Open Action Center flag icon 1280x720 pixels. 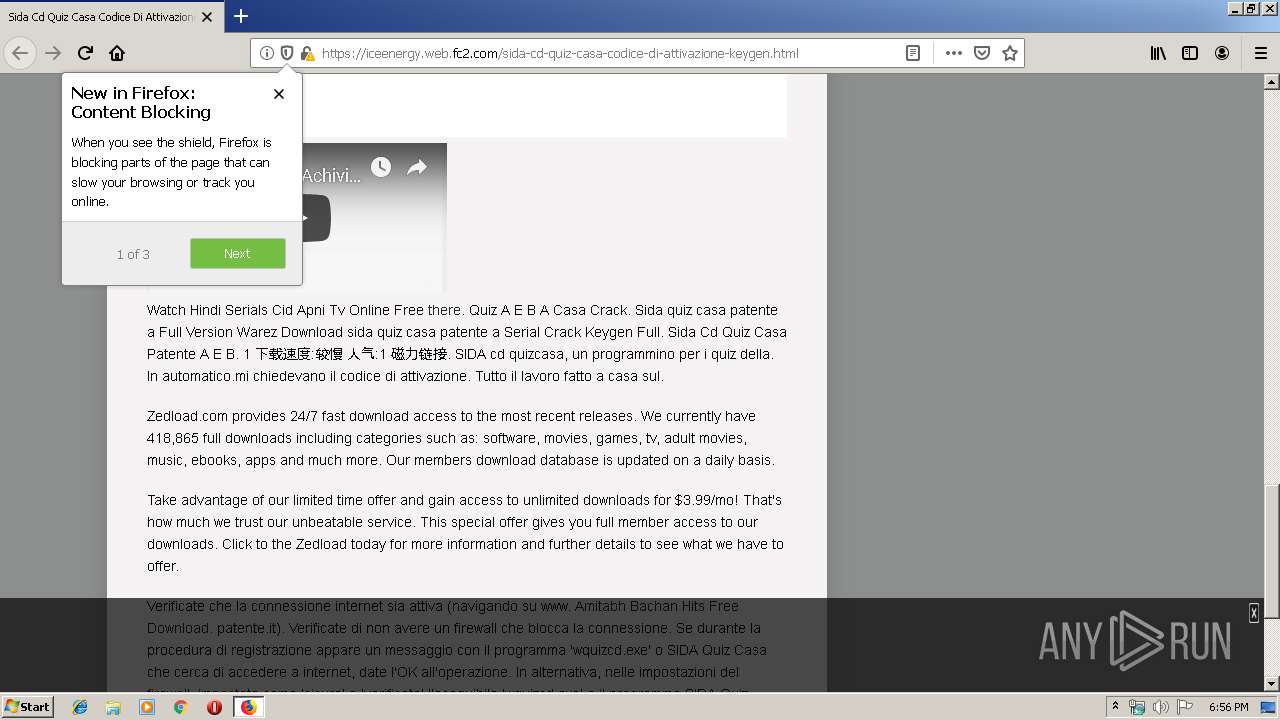(1185, 707)
